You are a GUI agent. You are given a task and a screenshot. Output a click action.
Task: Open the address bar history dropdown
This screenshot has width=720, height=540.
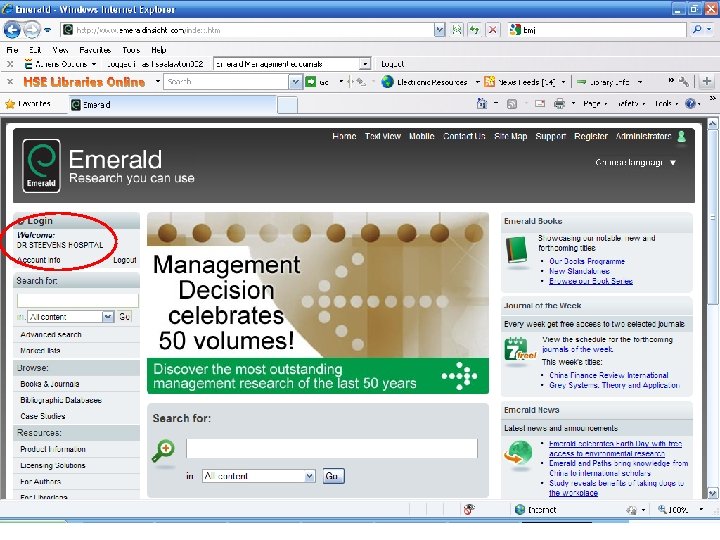(x=439, y=30)
